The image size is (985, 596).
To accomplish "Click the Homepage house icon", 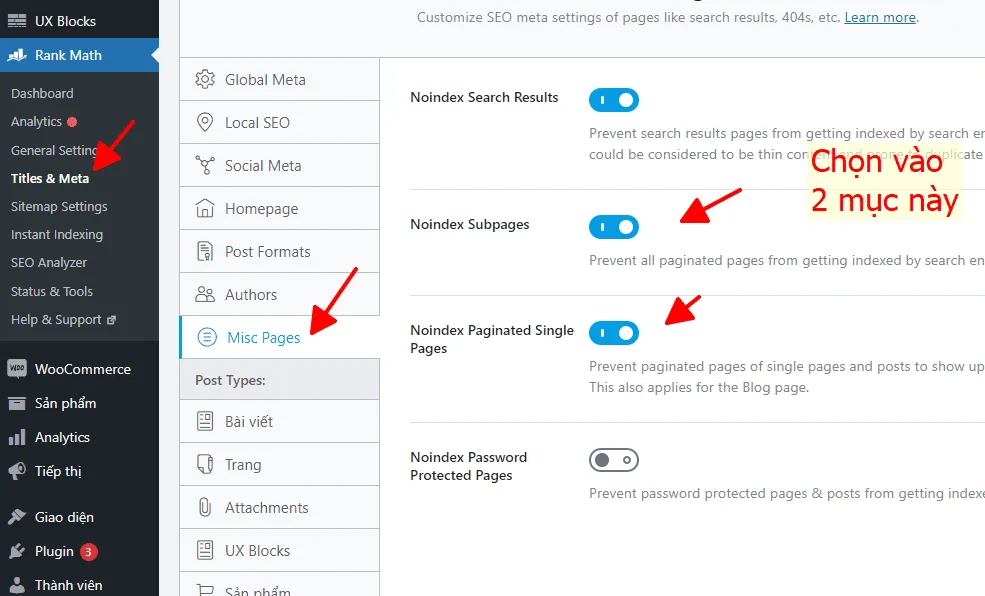I will (x=205, y=209).
